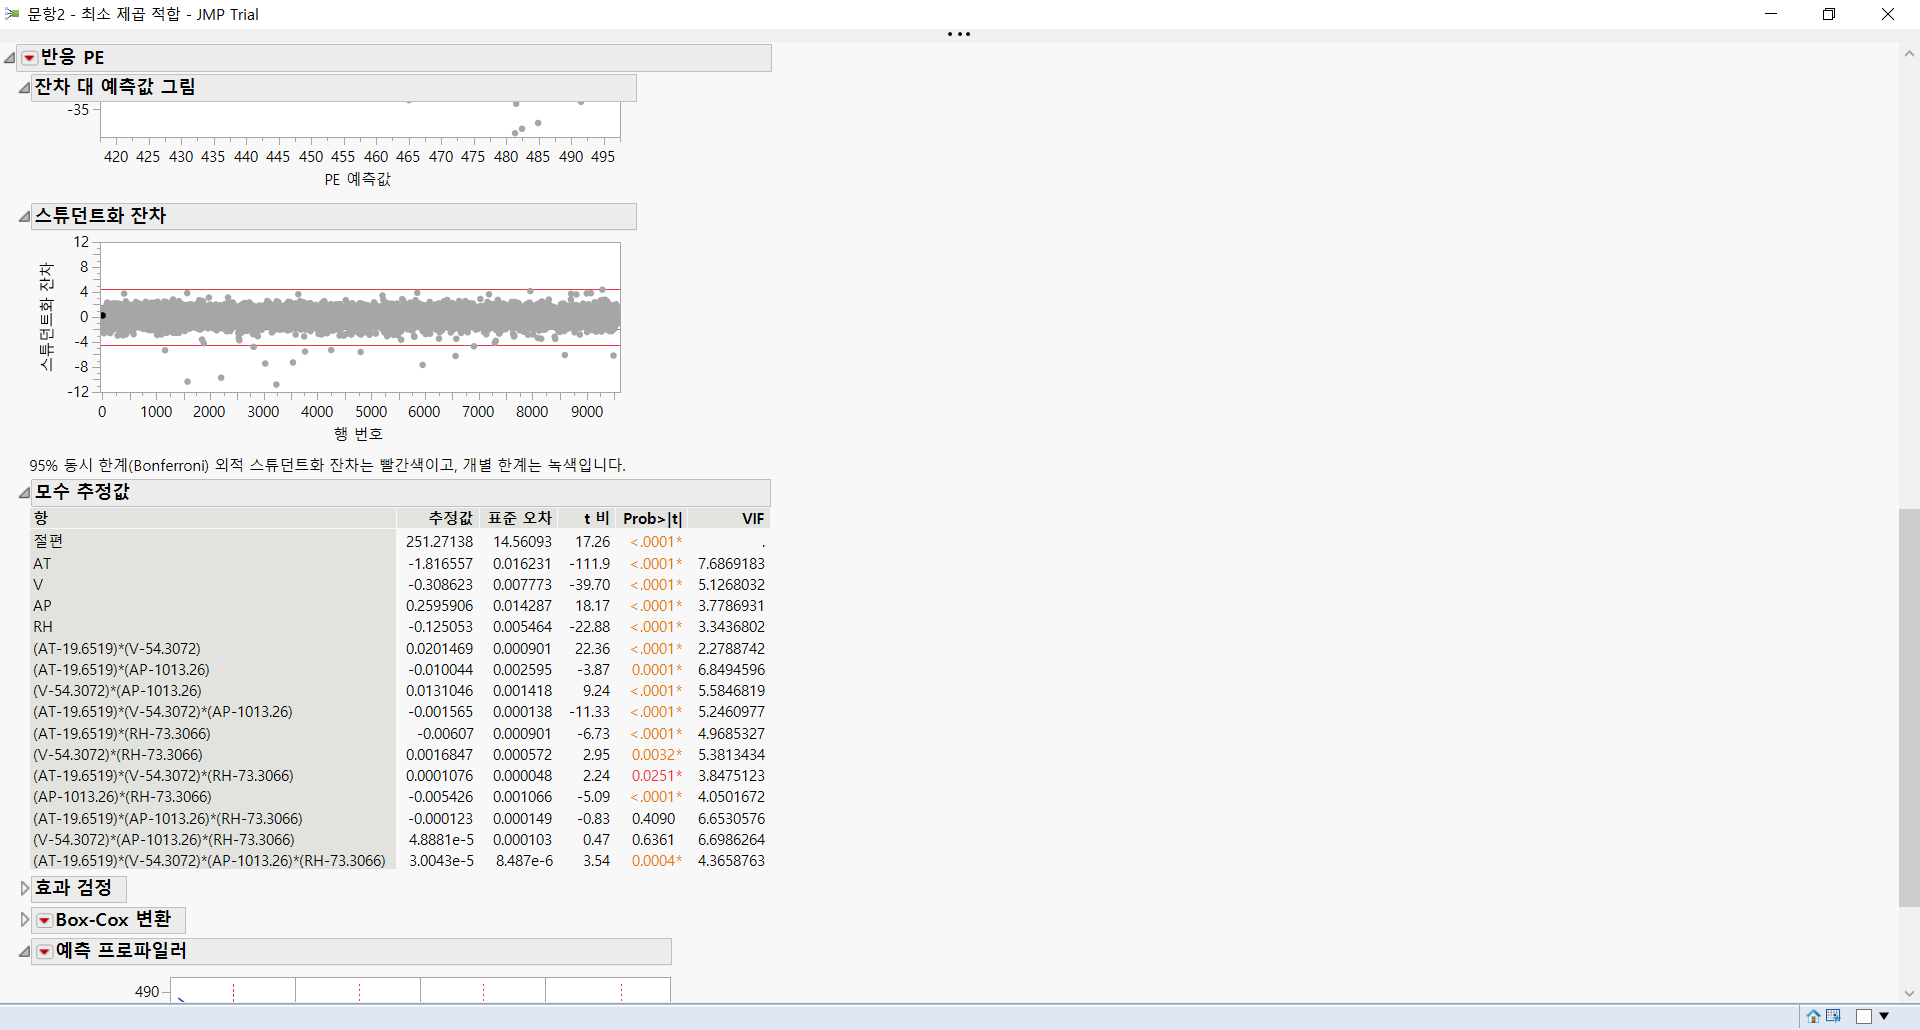The height and width of the screenshot is (1030, 1920).
Task: Click the 잔차 대 예측값 그림 section title
Action: 115,87
